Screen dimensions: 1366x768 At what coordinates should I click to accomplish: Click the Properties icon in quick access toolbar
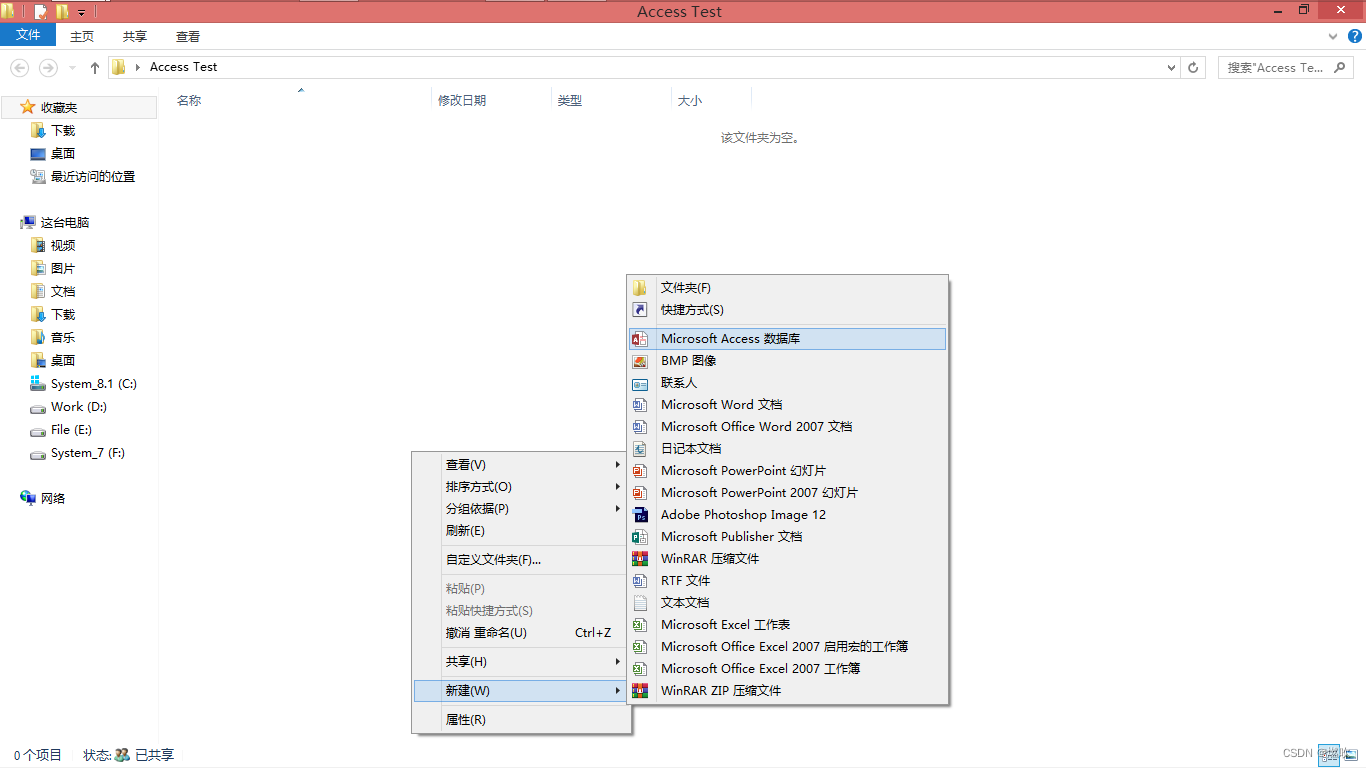[x=41, y=12]
